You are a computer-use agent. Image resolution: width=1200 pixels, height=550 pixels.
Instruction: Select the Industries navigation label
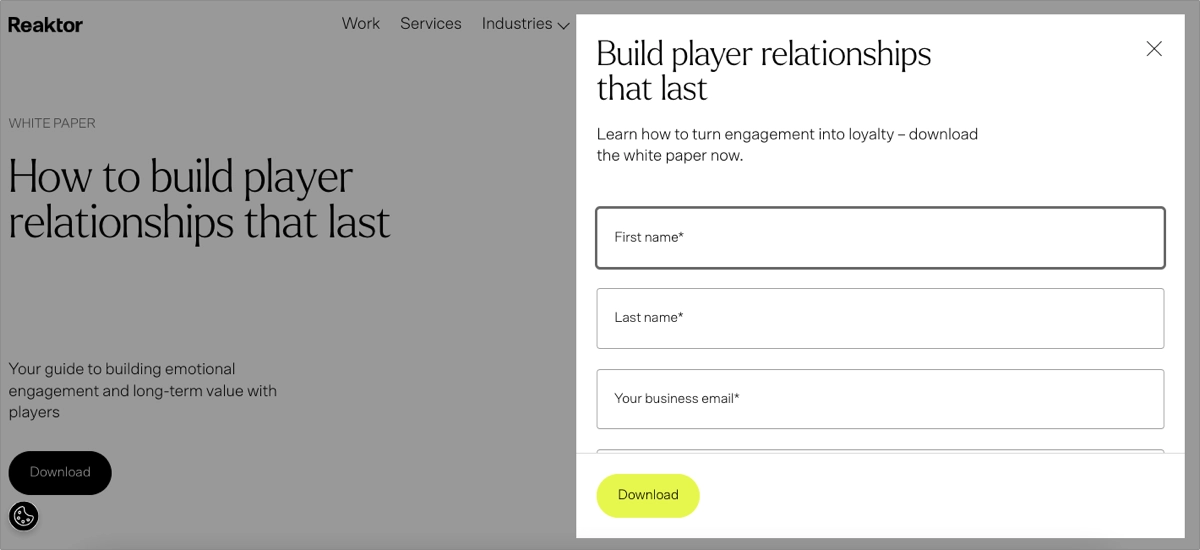tap(517, 24)
